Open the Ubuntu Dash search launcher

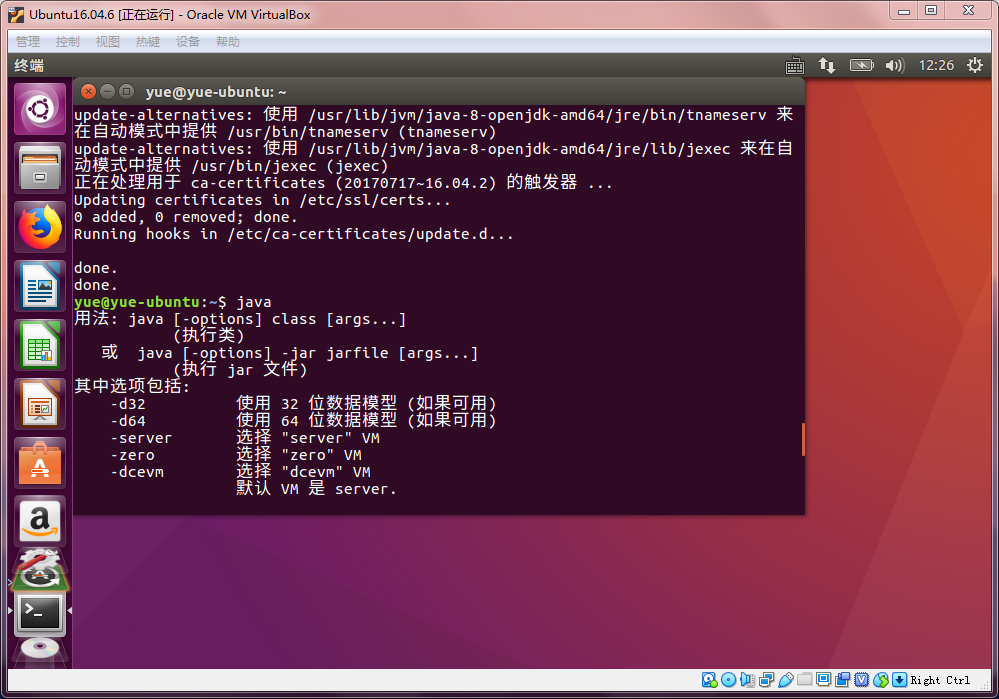pos(40,109)
